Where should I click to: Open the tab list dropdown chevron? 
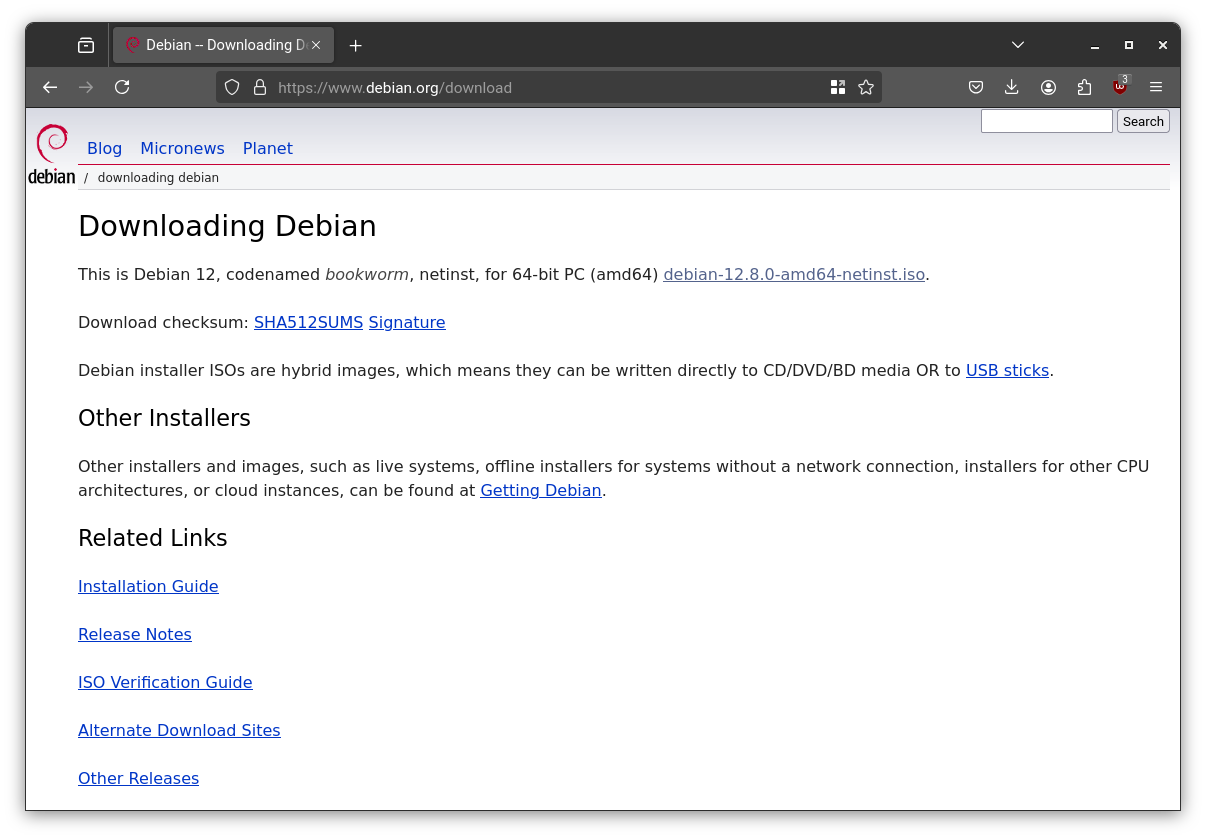tap(1017, 45)
